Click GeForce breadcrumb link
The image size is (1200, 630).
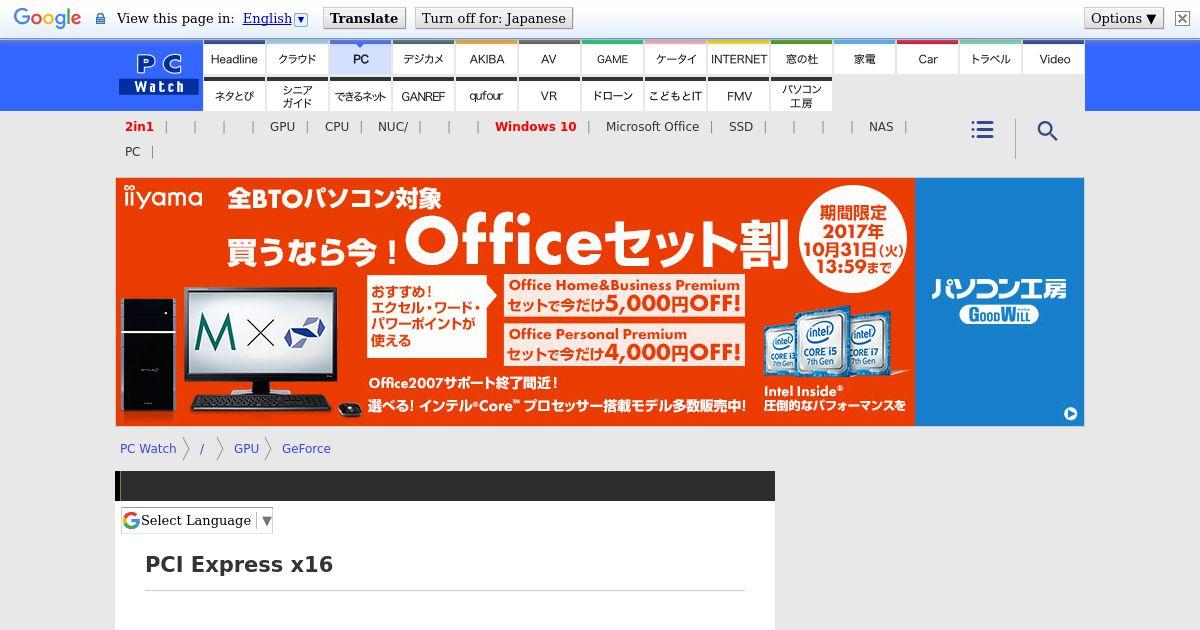tap(306, 449)
